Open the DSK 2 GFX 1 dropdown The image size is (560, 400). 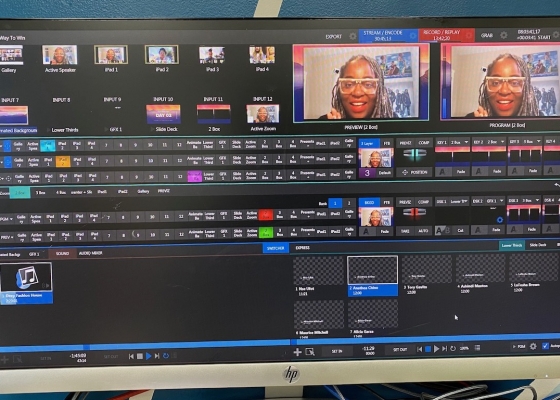(x=495, y=201)
